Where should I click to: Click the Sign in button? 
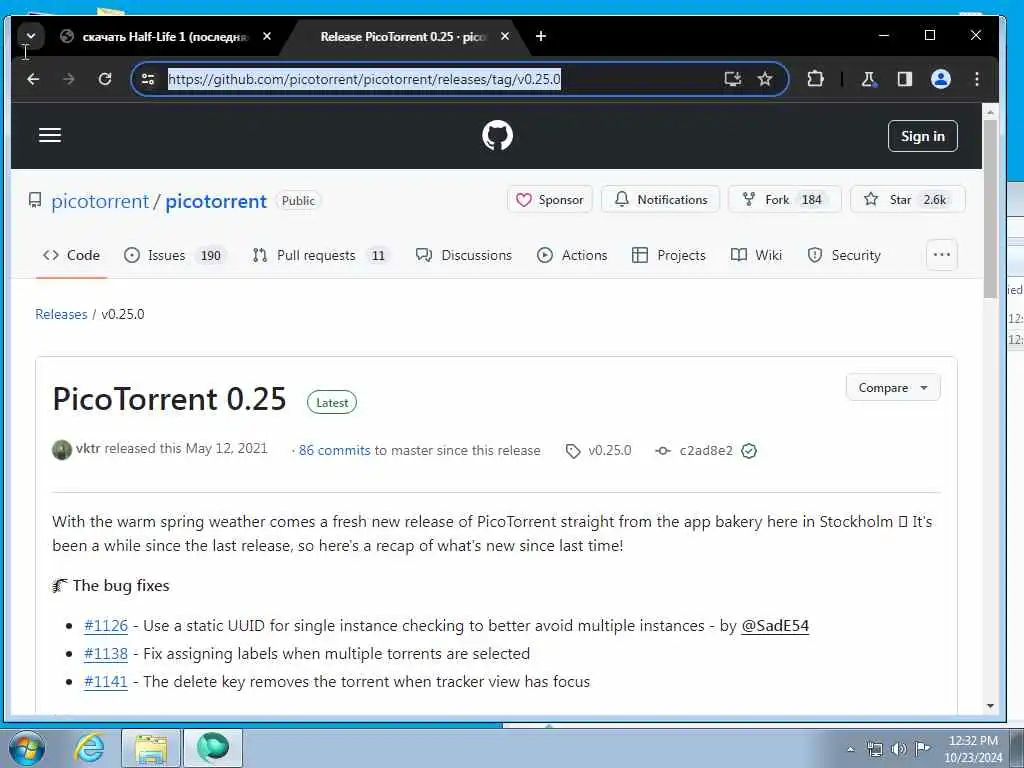click(x=923, y=136)
